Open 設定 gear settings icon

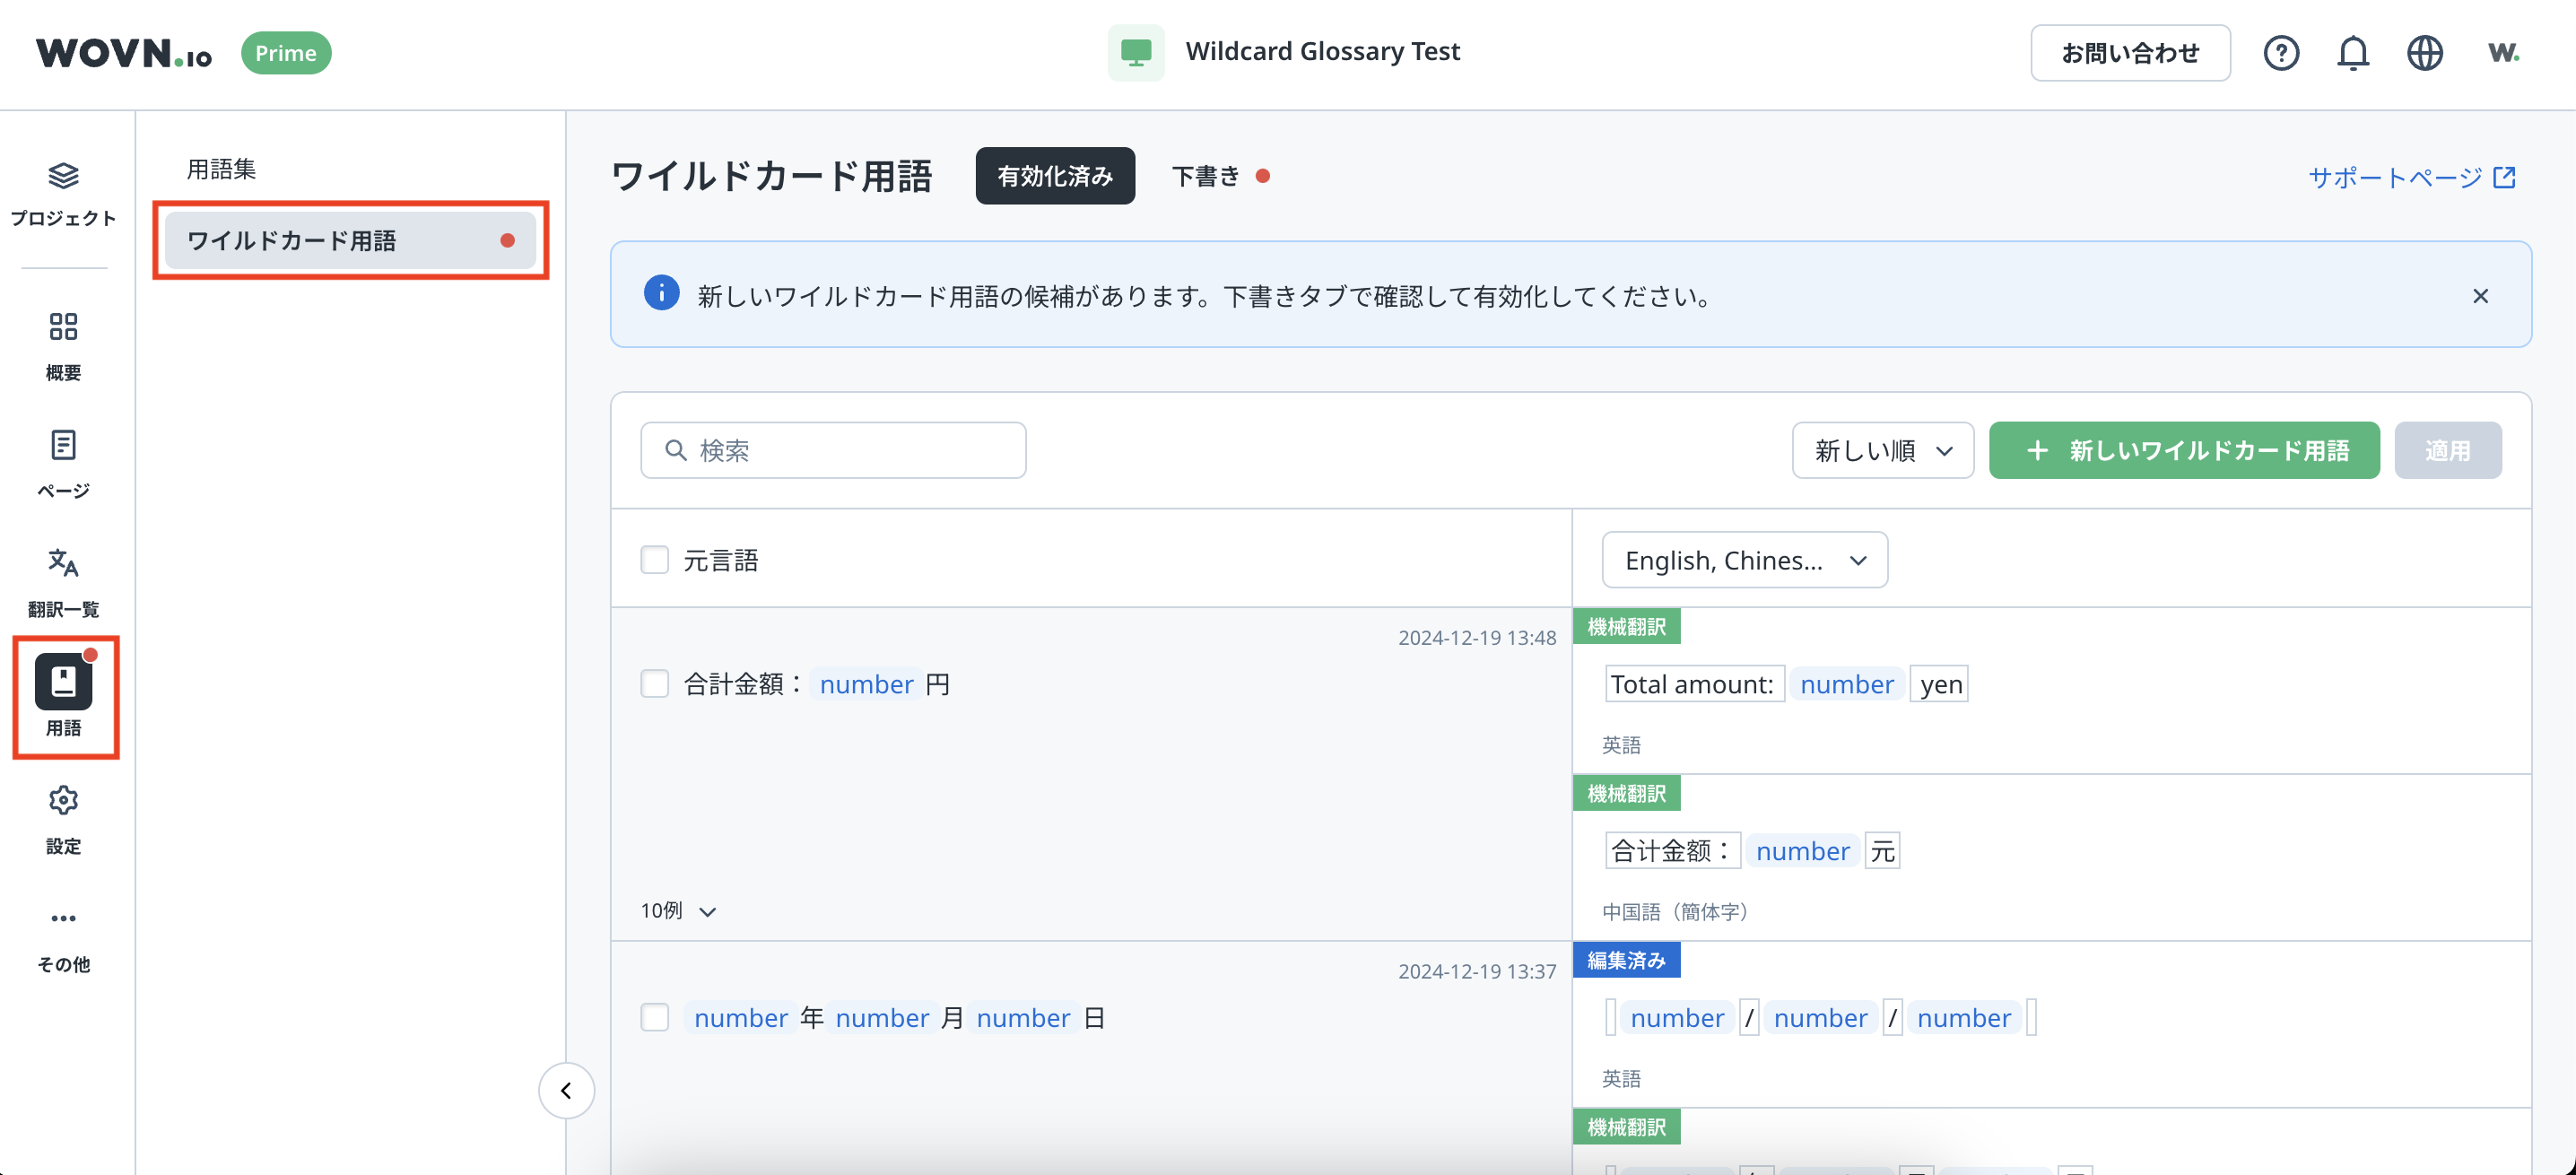coord(63,800)
